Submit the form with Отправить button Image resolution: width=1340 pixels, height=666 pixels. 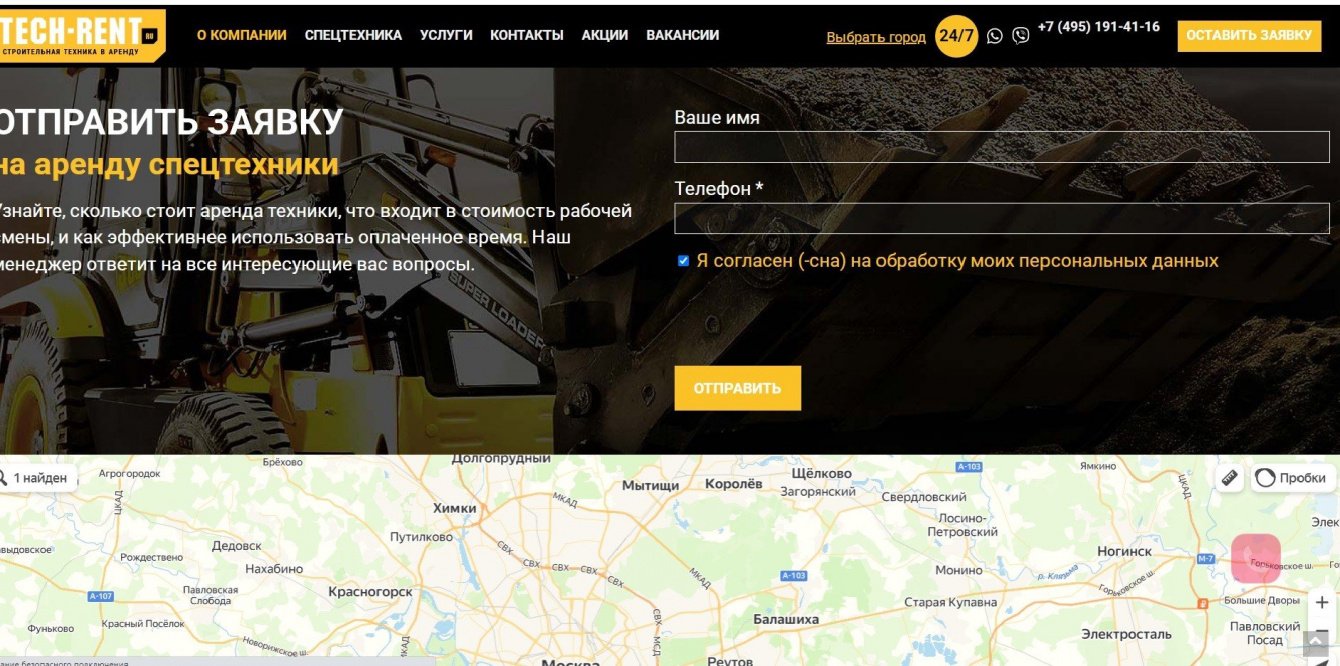pos(737,388)
